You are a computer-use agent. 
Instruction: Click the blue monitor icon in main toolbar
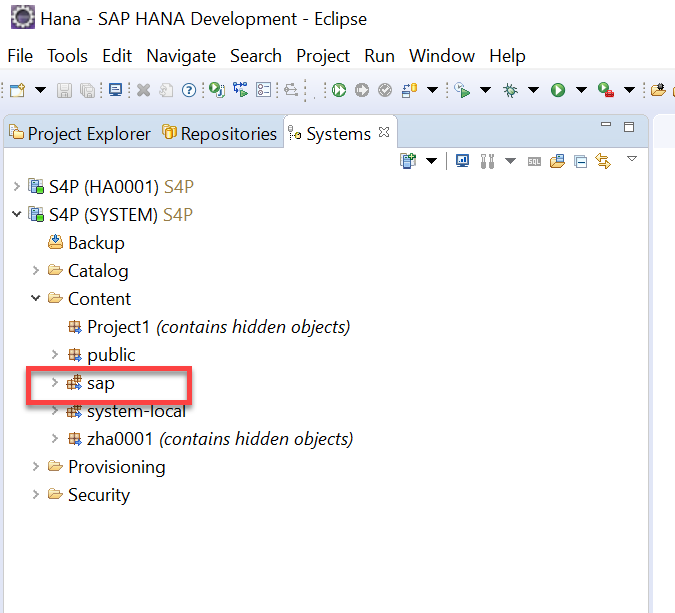point(115,90)
